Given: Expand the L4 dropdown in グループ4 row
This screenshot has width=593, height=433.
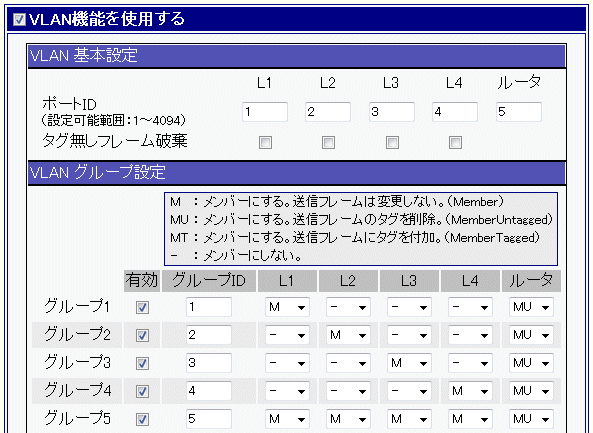Looking at the screenshot, I should [x=470, y=391].
